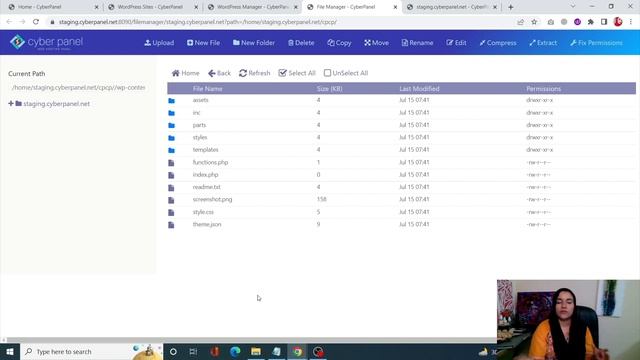Click the Permissions column header
The height and width of the screenshot is (360, 640).
point(543,89)
